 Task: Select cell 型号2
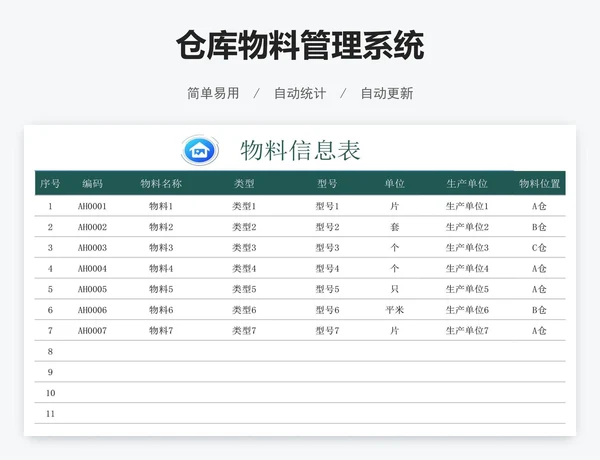click(x=327, y=227)
